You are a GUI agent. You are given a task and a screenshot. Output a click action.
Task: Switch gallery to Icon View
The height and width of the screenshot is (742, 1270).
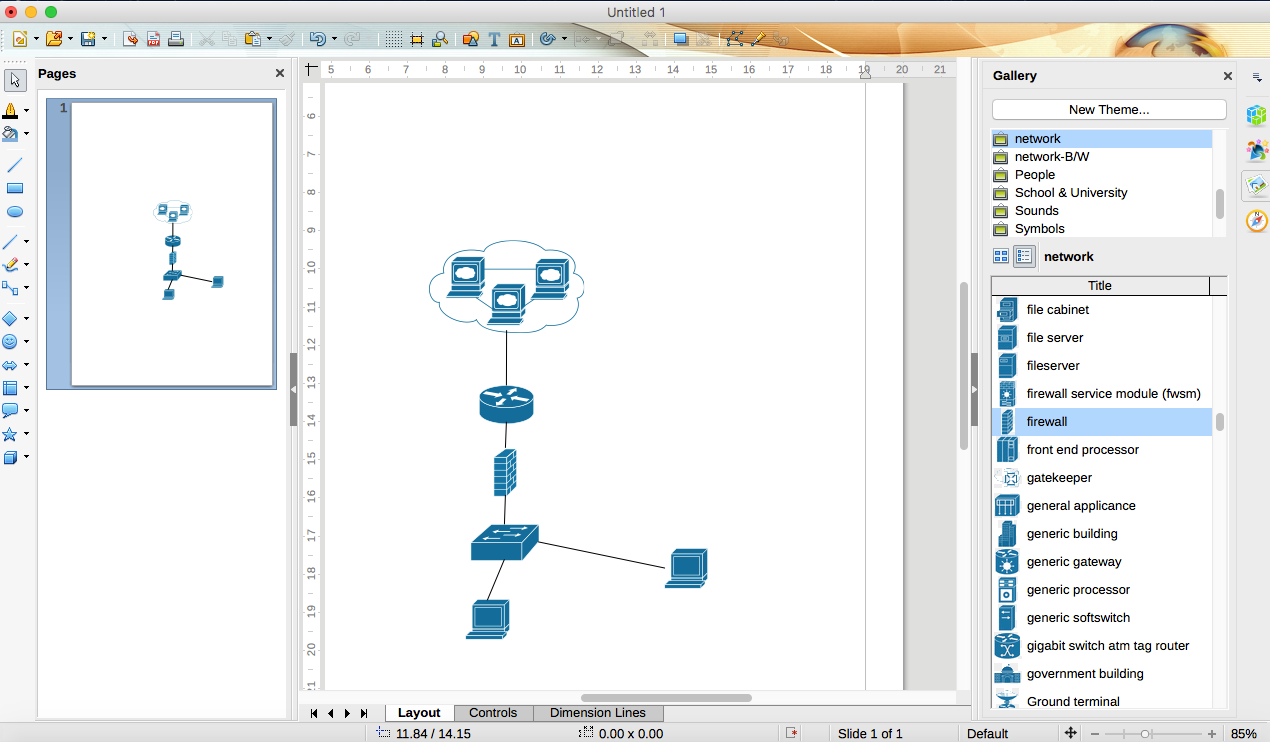[1001, 257]
